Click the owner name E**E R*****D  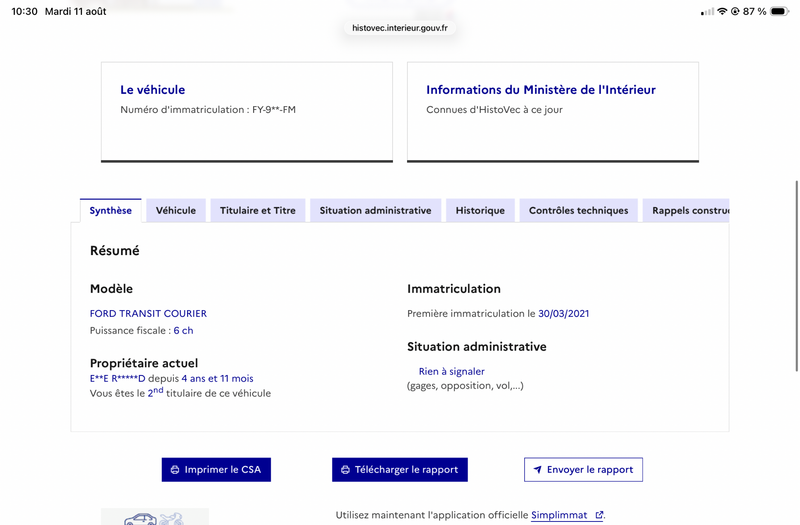(117, 379)
